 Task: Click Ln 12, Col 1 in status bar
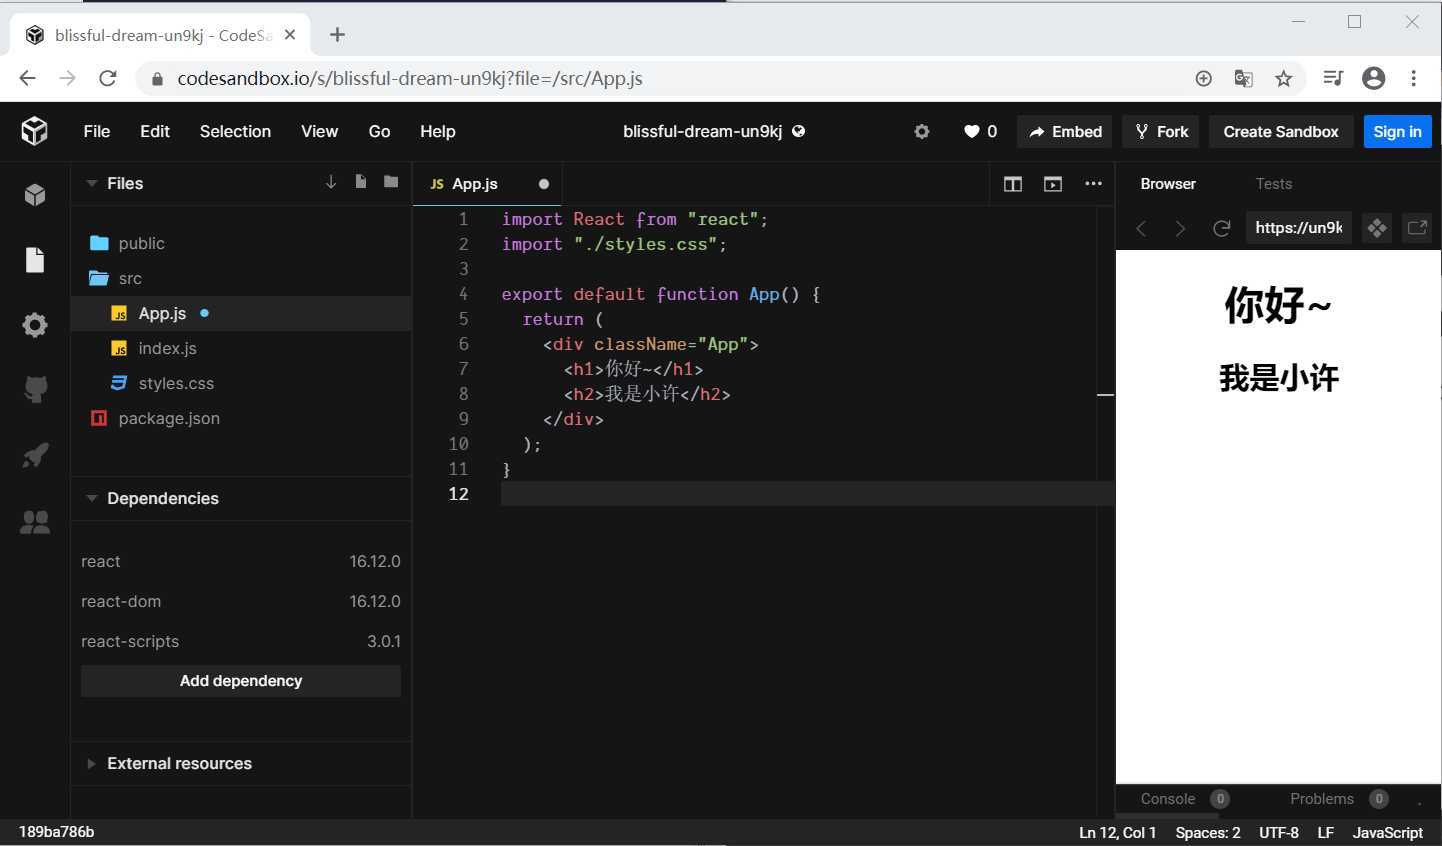(1118, 833)
